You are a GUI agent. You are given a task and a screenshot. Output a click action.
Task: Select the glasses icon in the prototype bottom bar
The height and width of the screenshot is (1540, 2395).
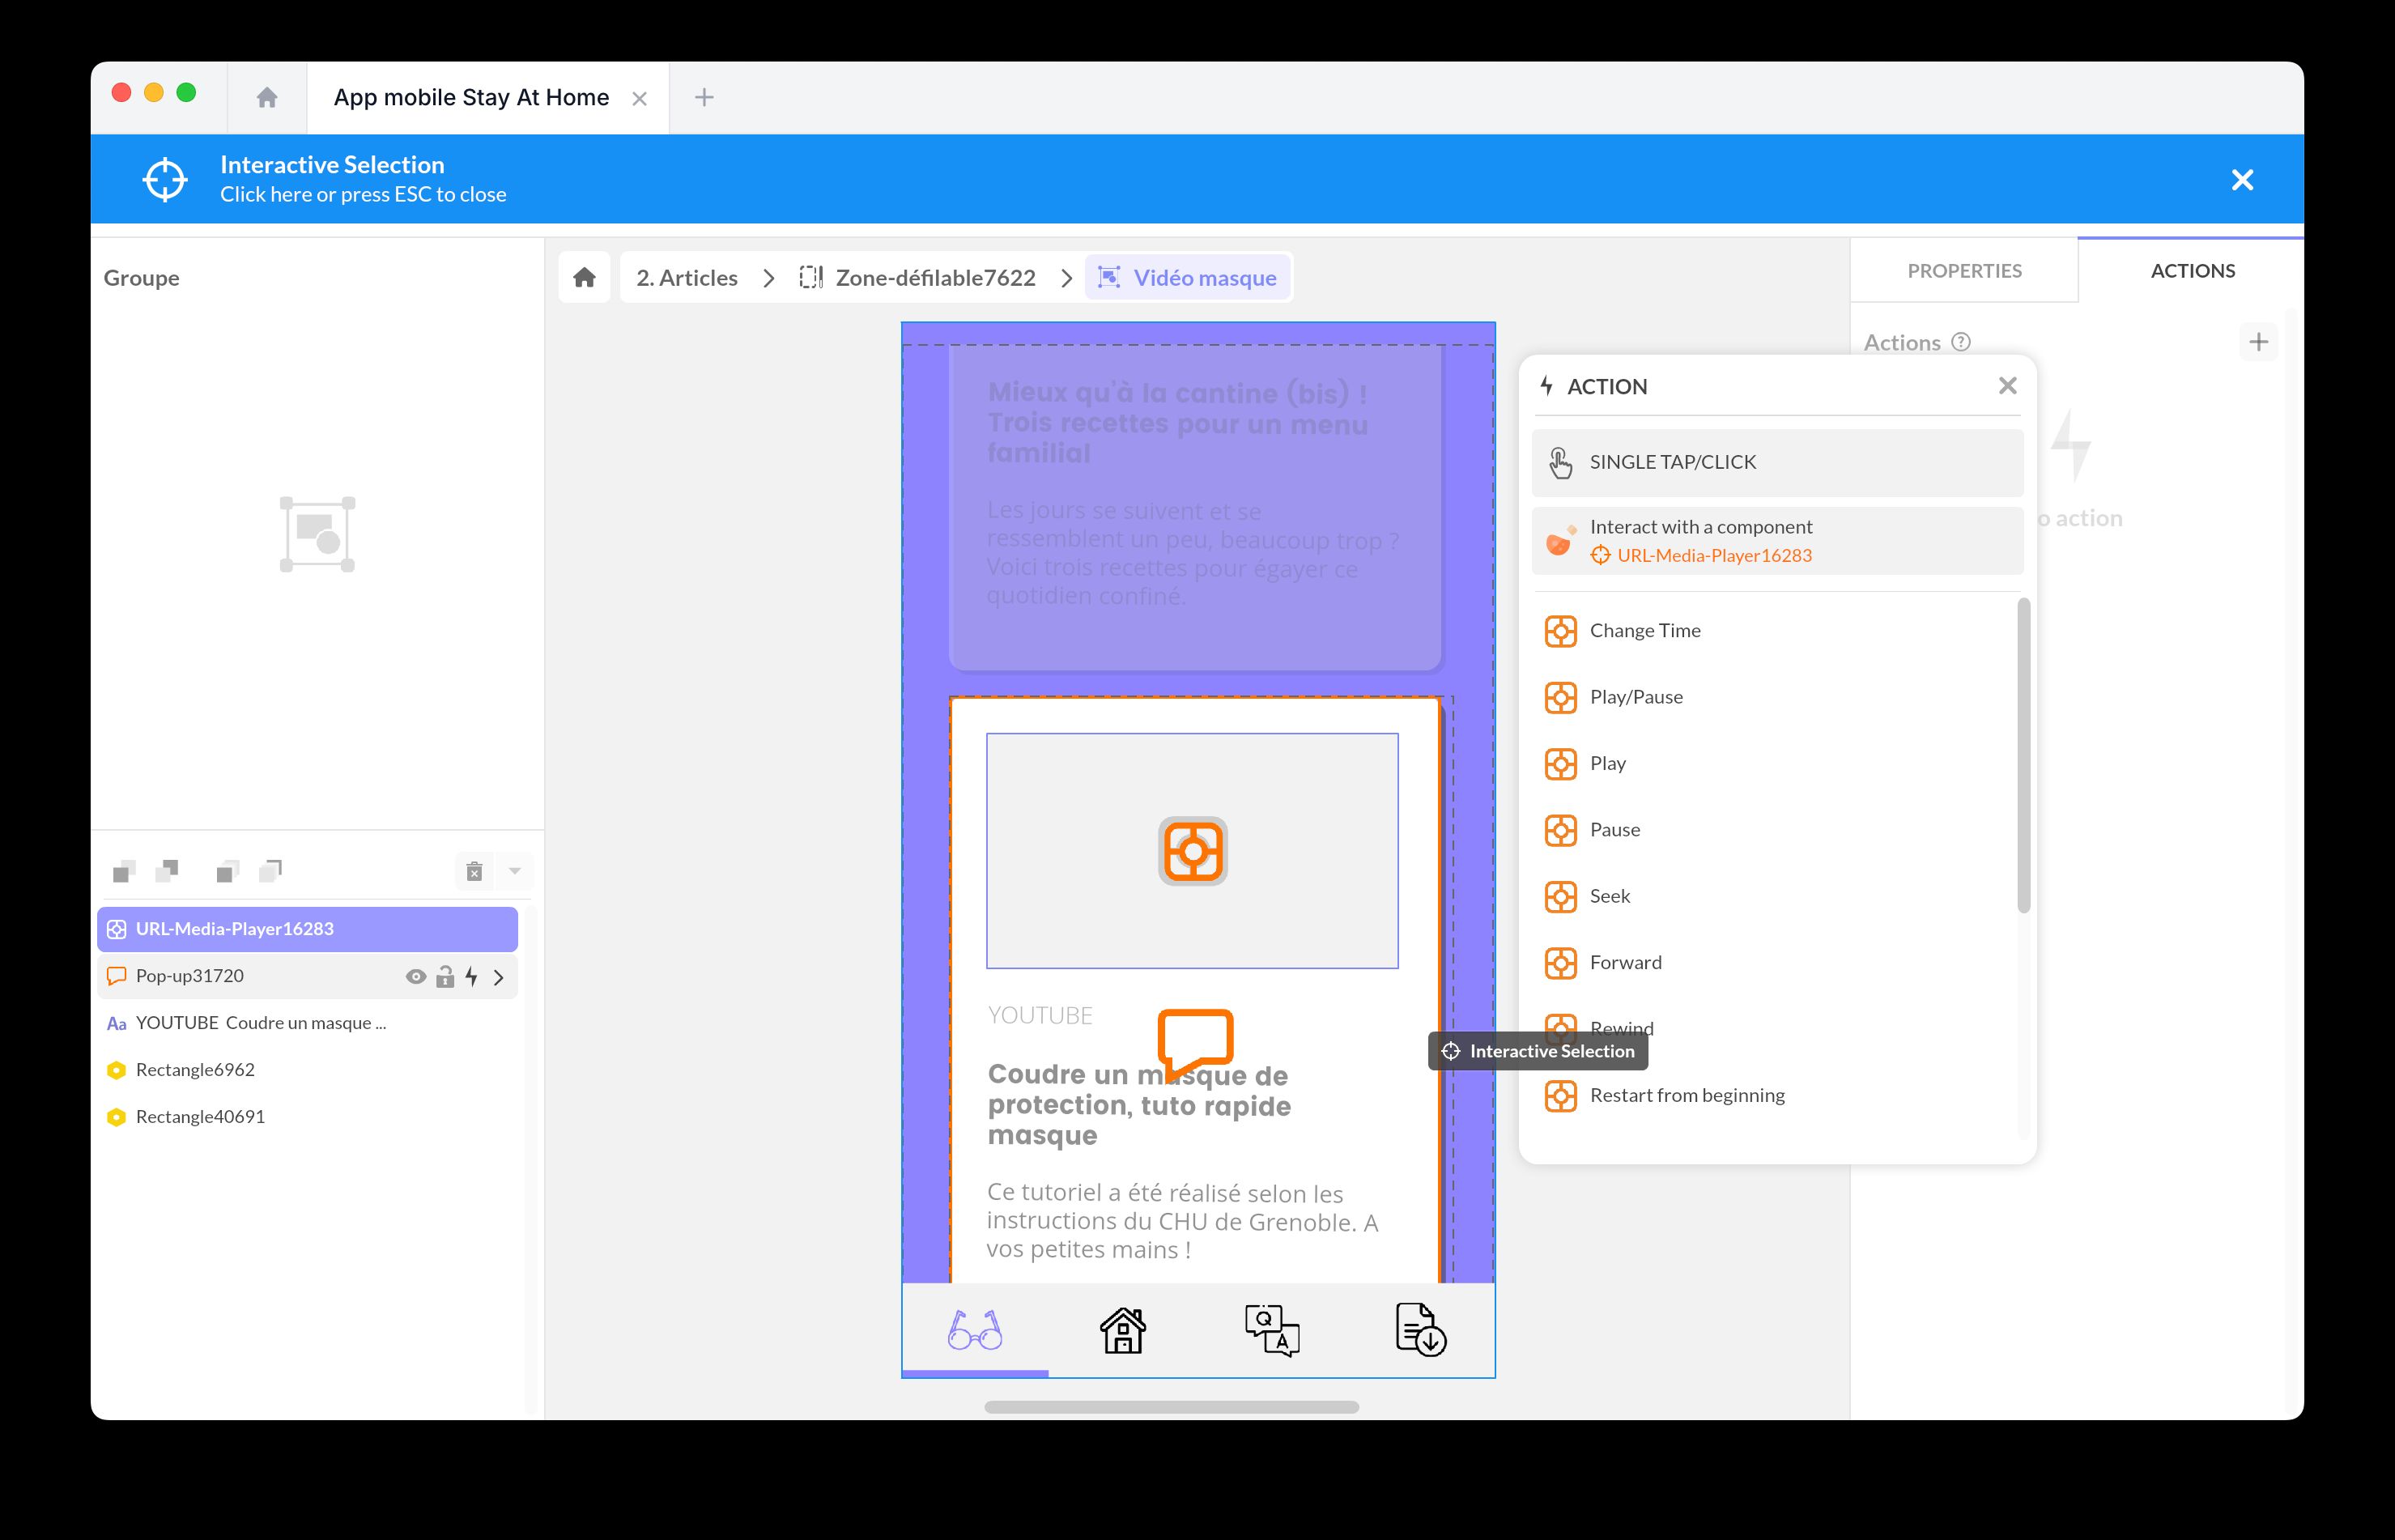click(x=975, y=1330)
